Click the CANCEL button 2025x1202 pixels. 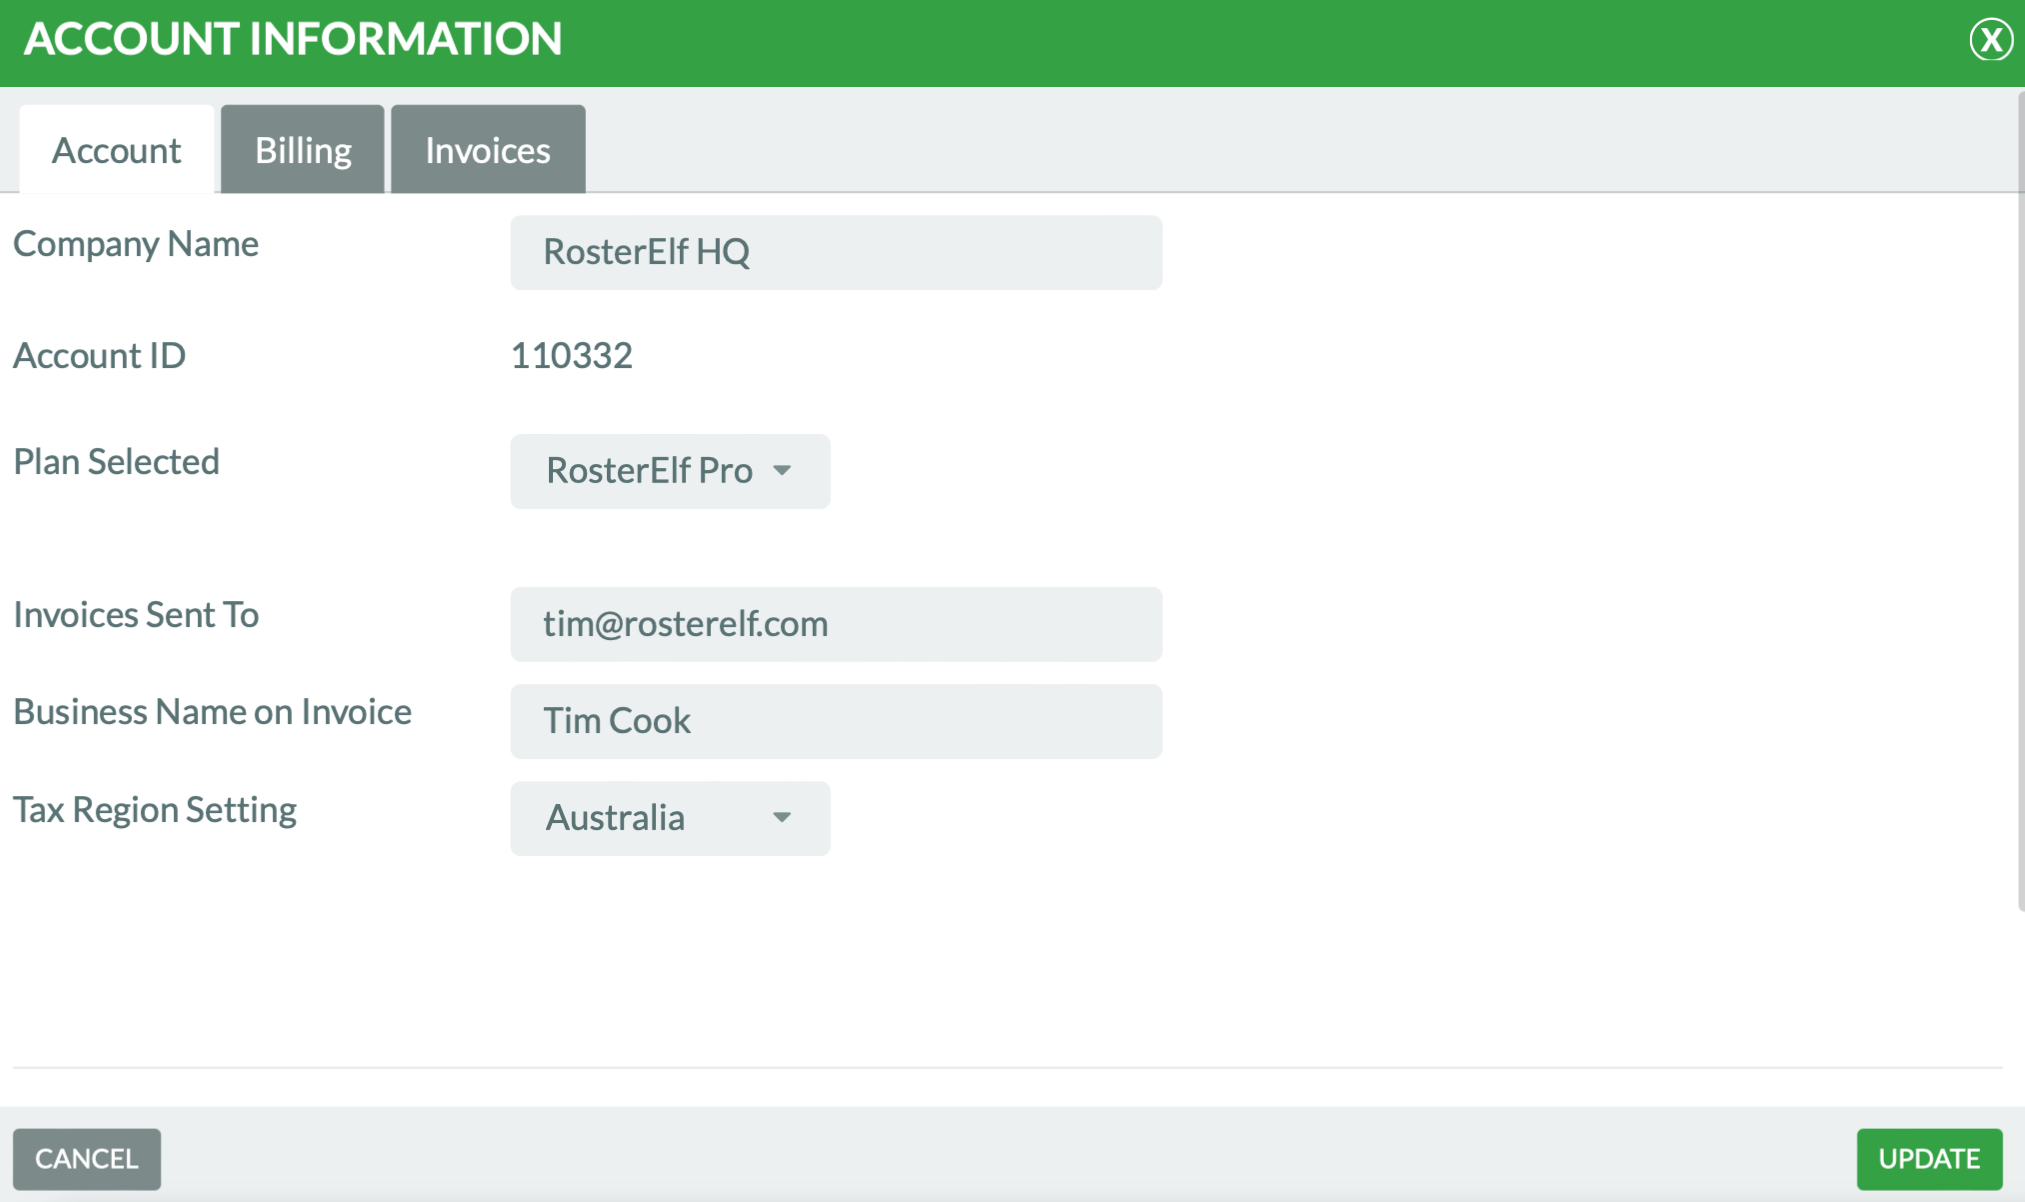tap(87, 1159)
